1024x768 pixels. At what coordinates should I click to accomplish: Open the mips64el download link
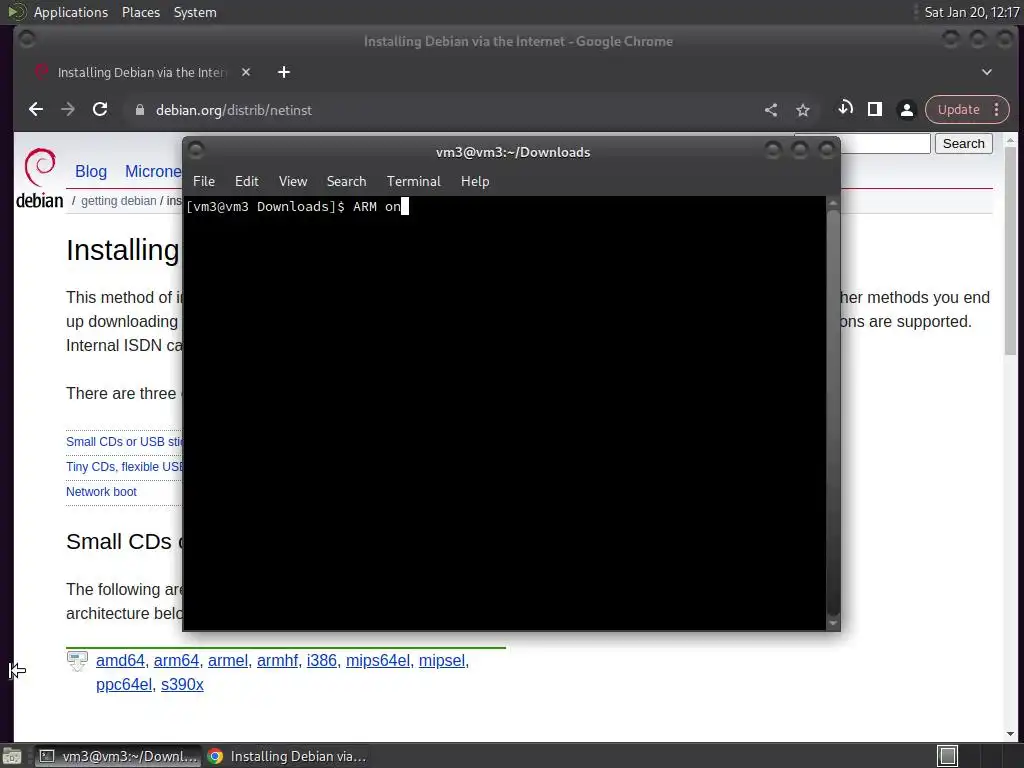pyautogui.click(x=378, y=660)
